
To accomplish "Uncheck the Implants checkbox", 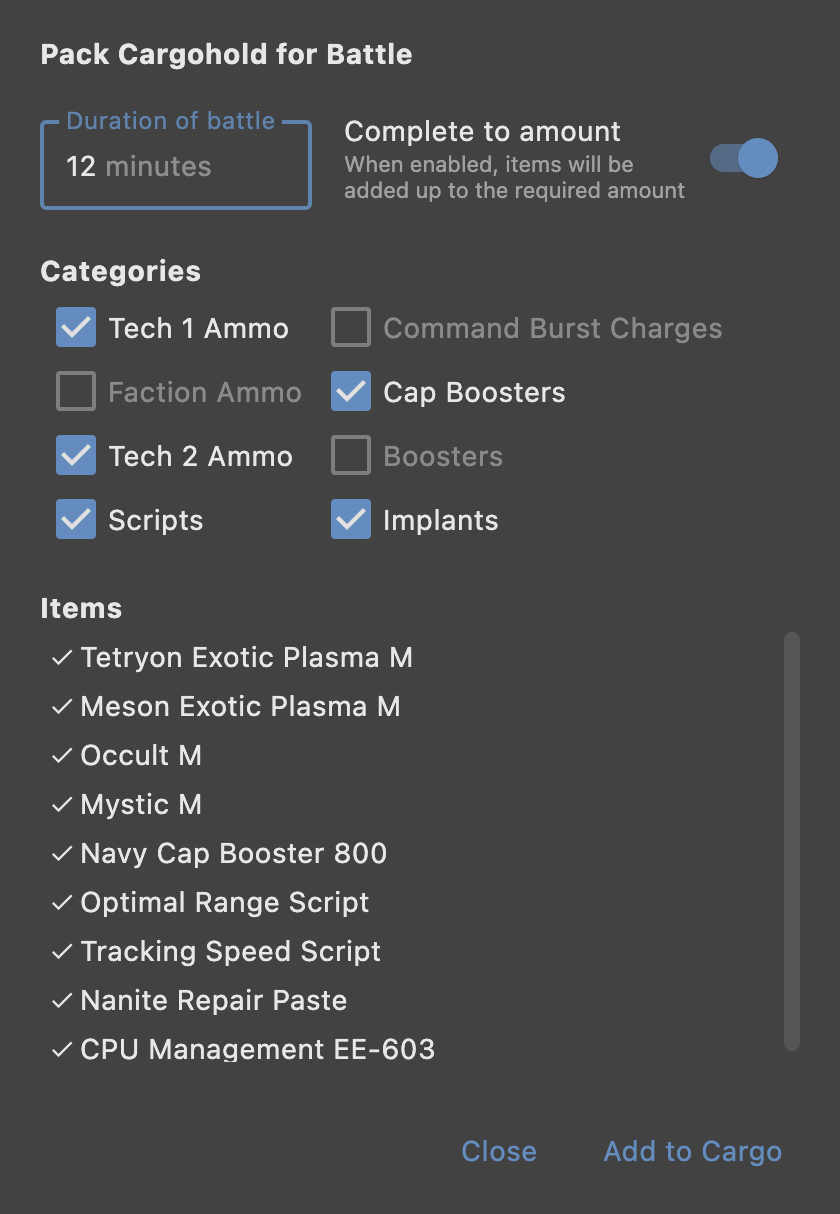I will pyautogui.click(x=351, y=520).
